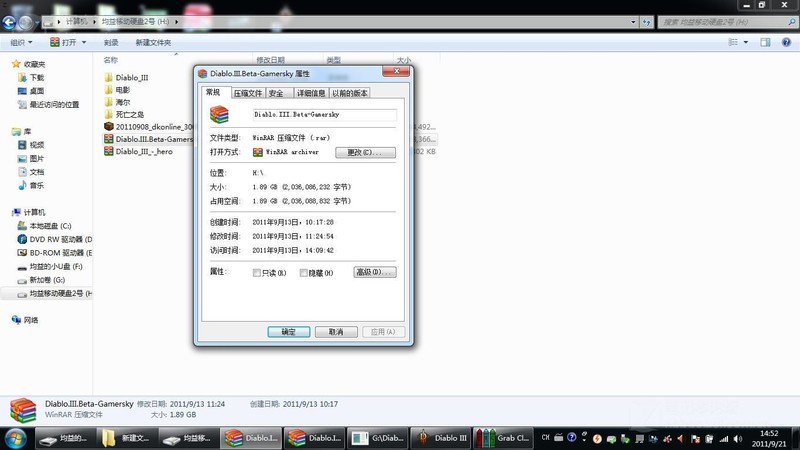Open the view options dropdown arrow

pos(745,42)
